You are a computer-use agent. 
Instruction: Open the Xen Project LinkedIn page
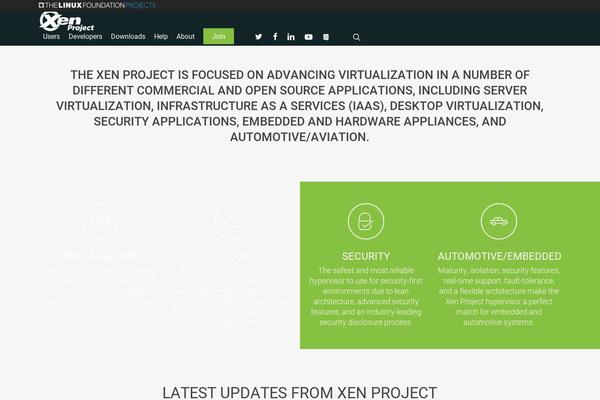291,37
